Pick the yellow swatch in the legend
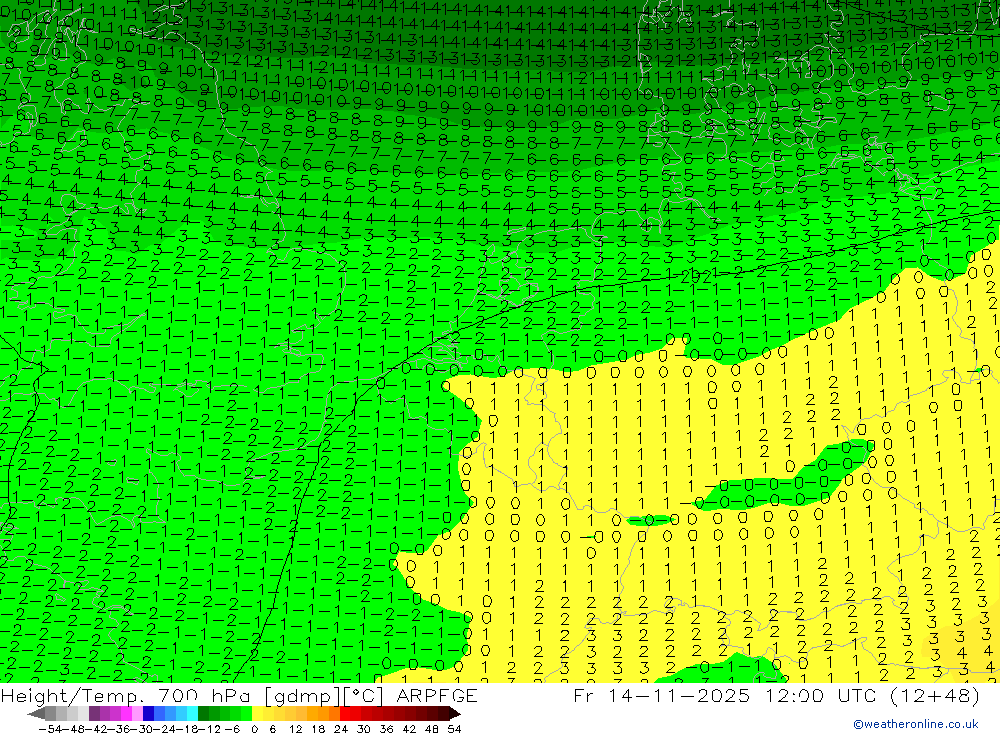This screenshot has height=733, width=1000. coord(257,713)
